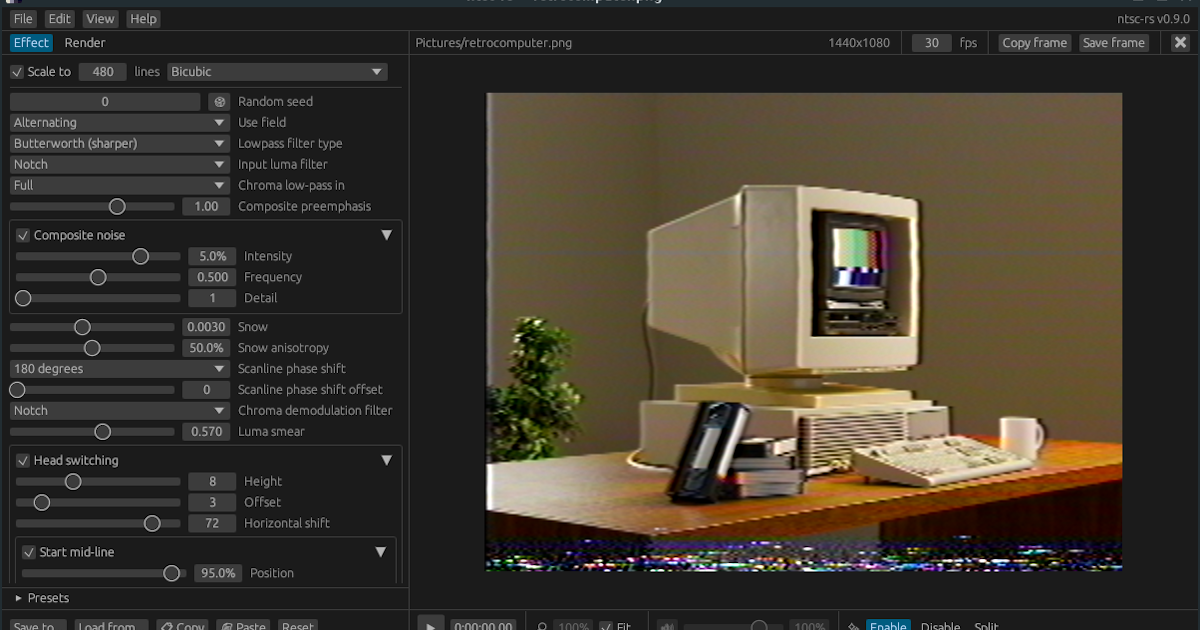
Task: Click the timecode field 0:00:00.00
Action: tap(484, 626)
